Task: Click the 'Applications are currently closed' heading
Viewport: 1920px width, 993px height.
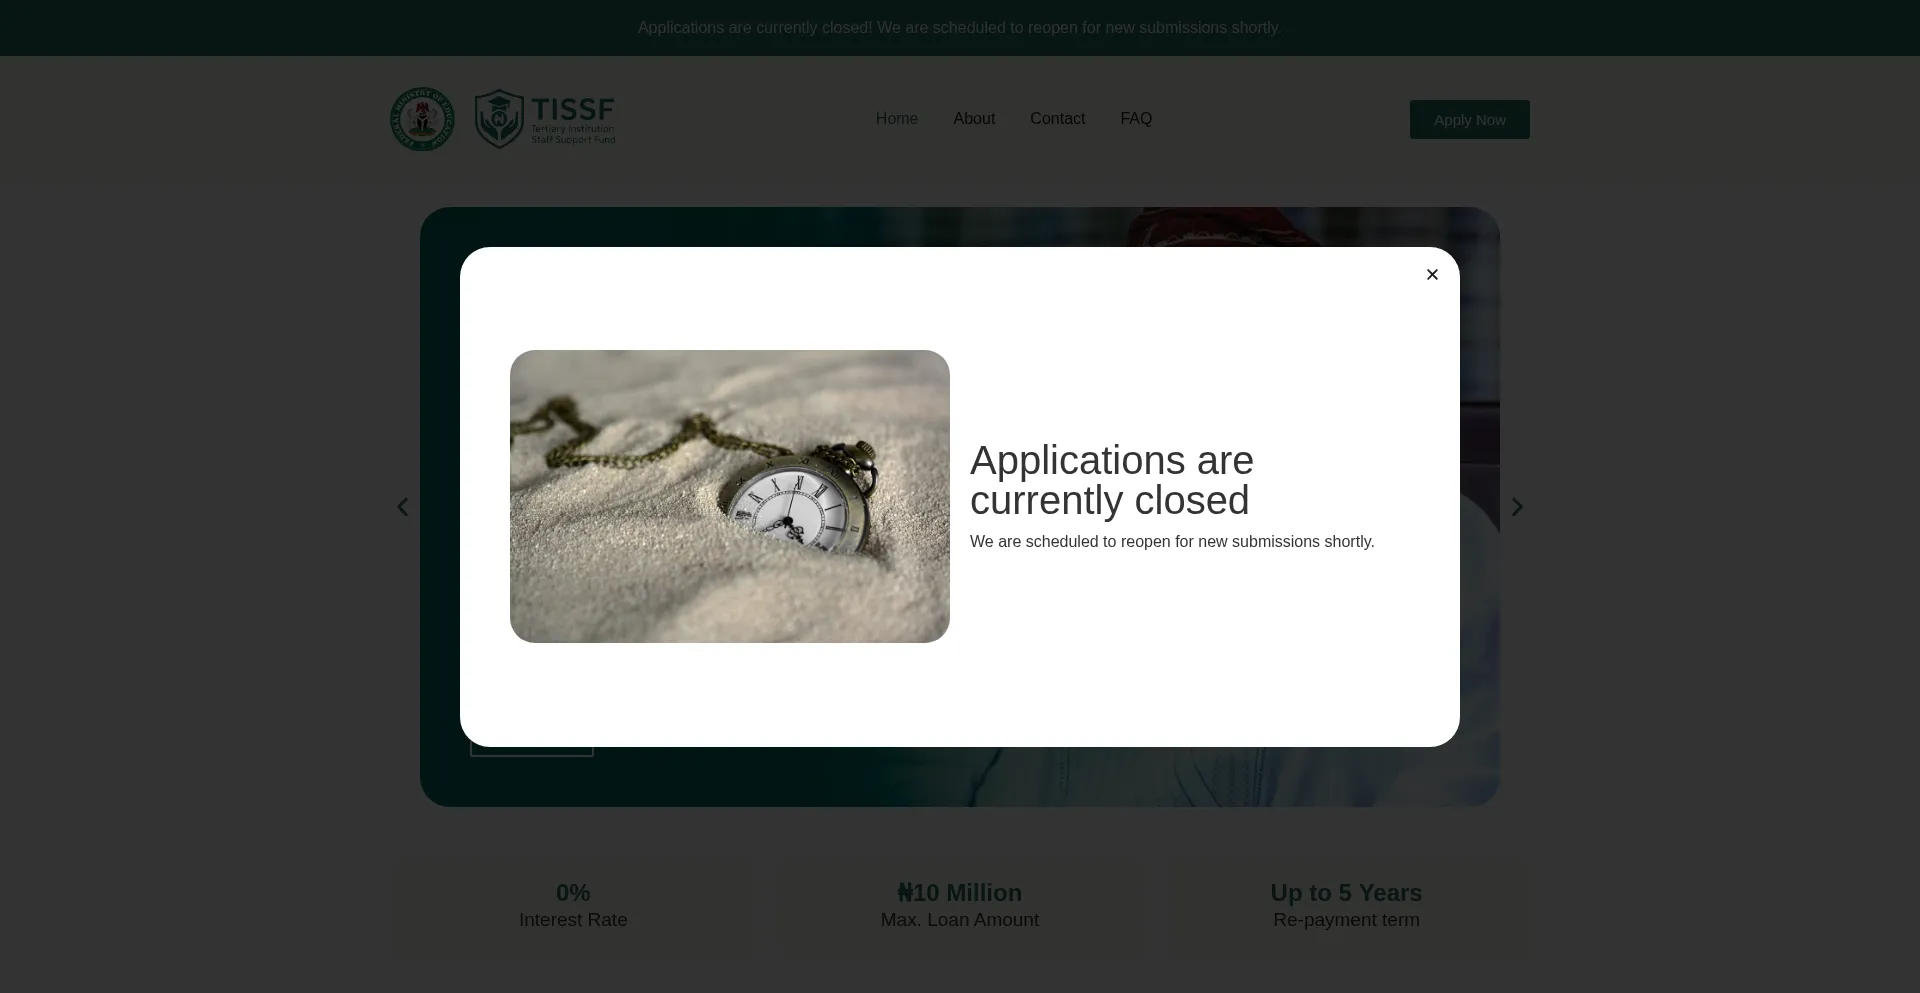Action: (x=1111, y=481)
